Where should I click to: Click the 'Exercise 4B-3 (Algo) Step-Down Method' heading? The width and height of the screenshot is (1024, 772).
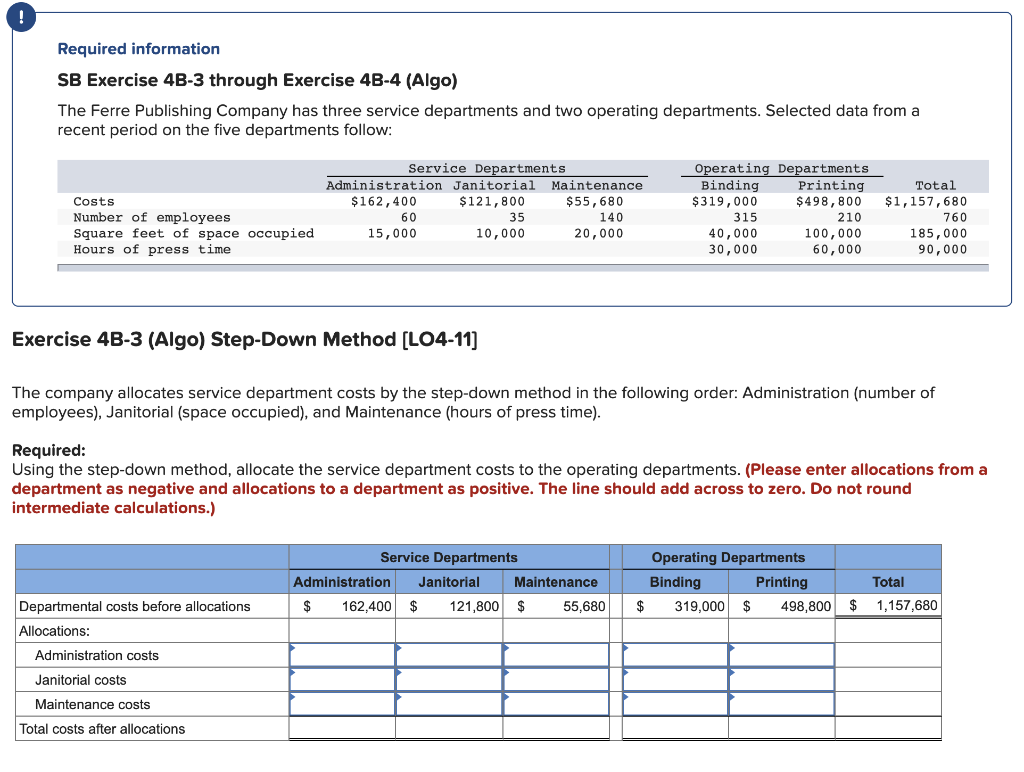pos(245,340)
